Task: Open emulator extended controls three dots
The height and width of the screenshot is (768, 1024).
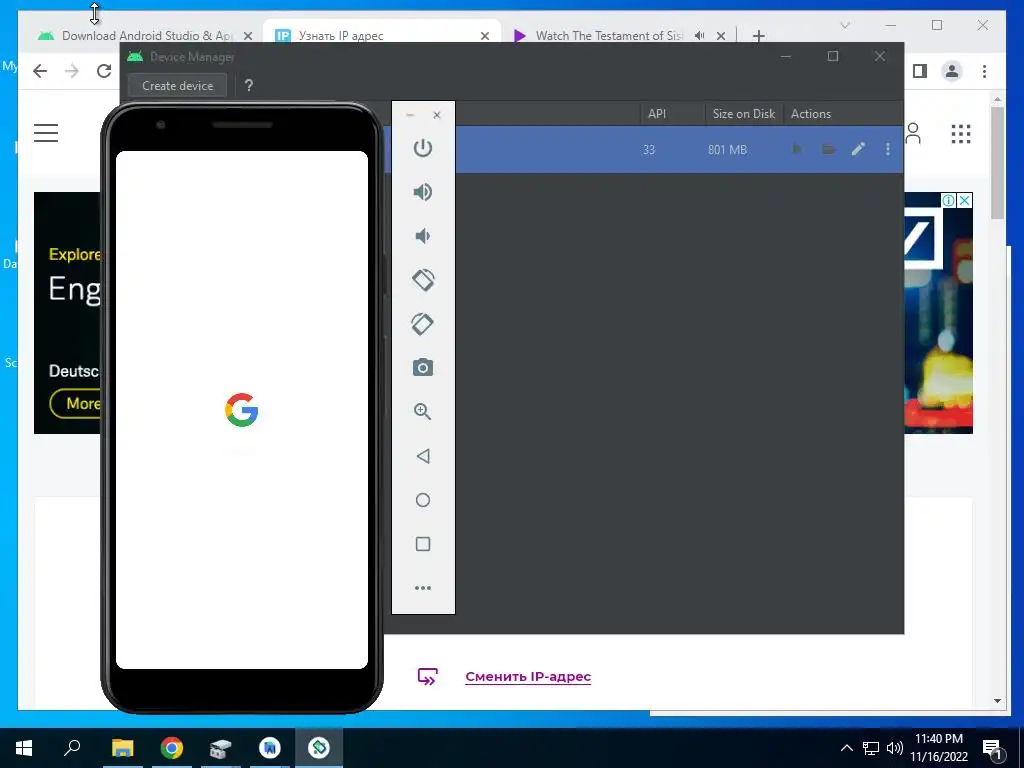Action: (423, 588)
